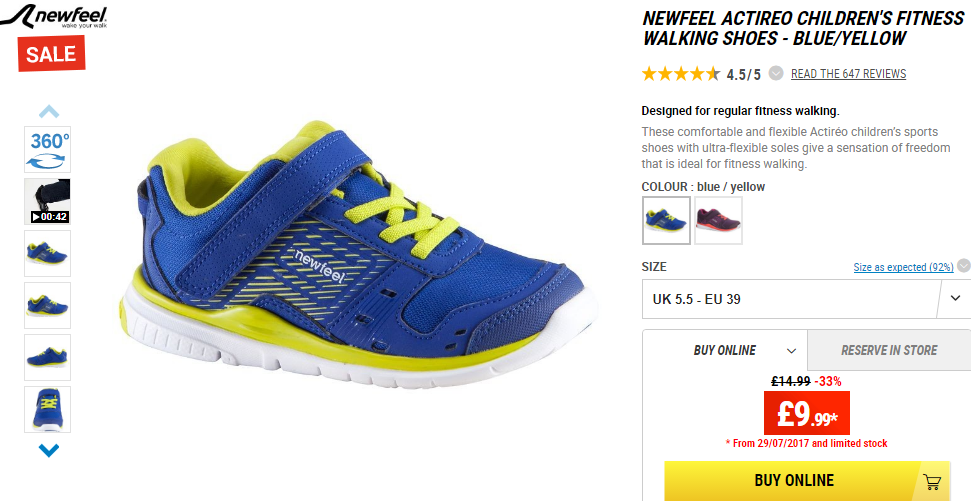Expand the rating details chevron beside 4.5/5
This screenshot has width=971, height=501.
point(776,73)
